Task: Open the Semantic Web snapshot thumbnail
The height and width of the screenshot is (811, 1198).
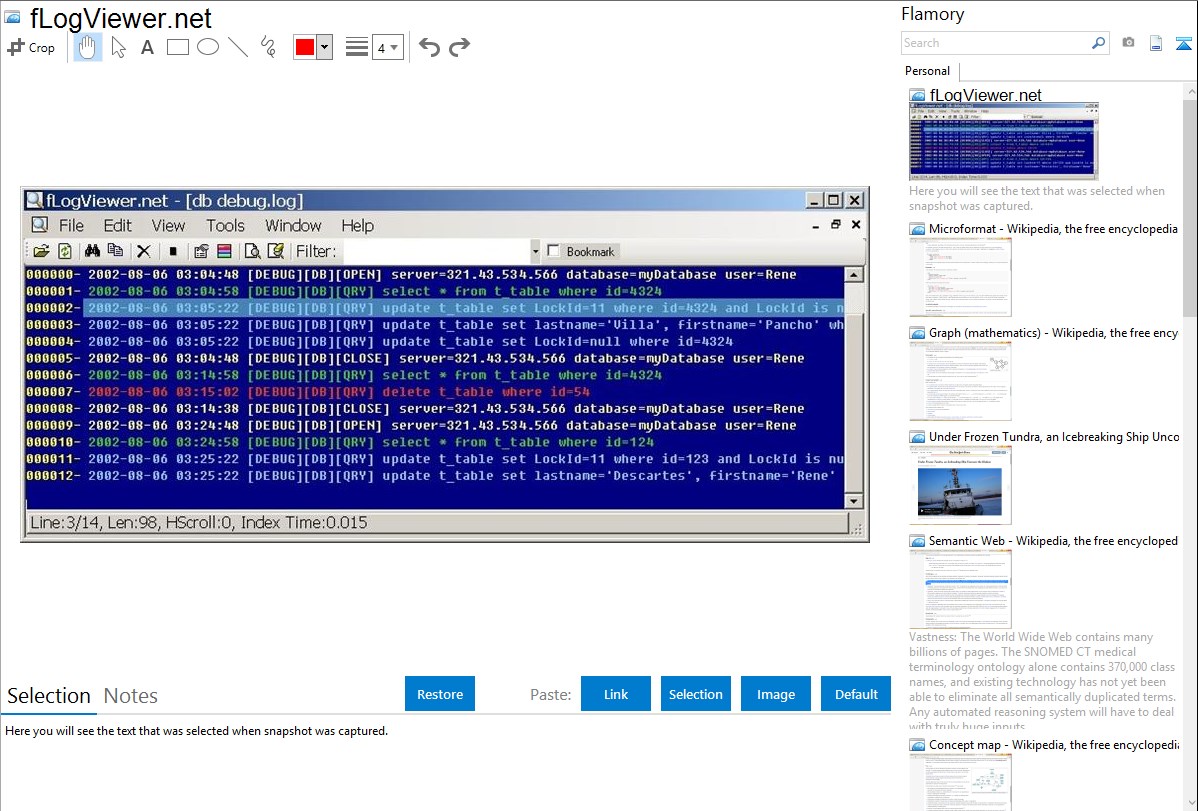Action: click(x=960, y=589)
